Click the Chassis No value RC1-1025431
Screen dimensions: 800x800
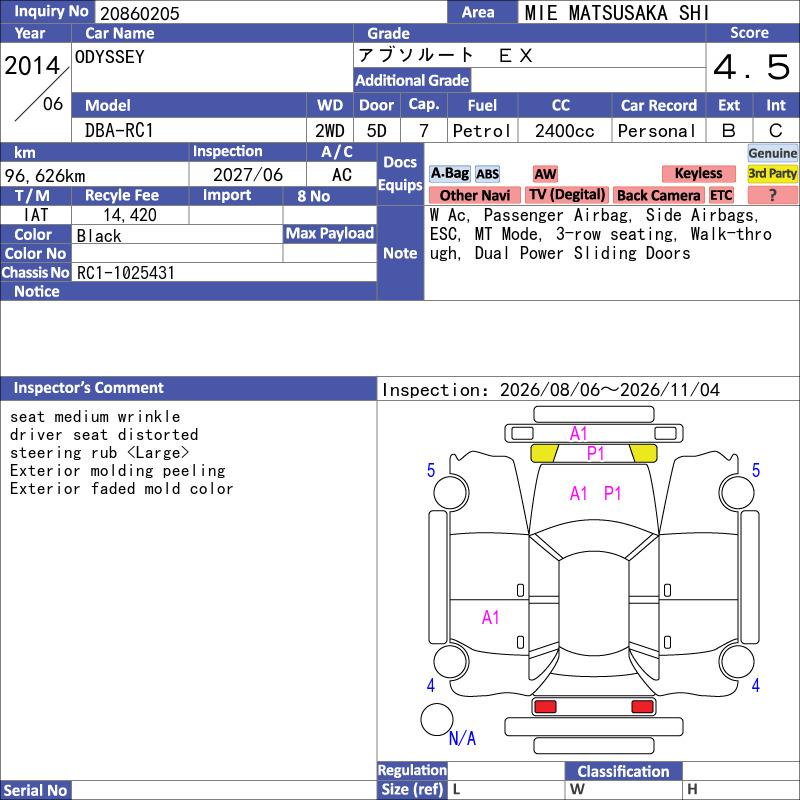[x=126, y=273]
